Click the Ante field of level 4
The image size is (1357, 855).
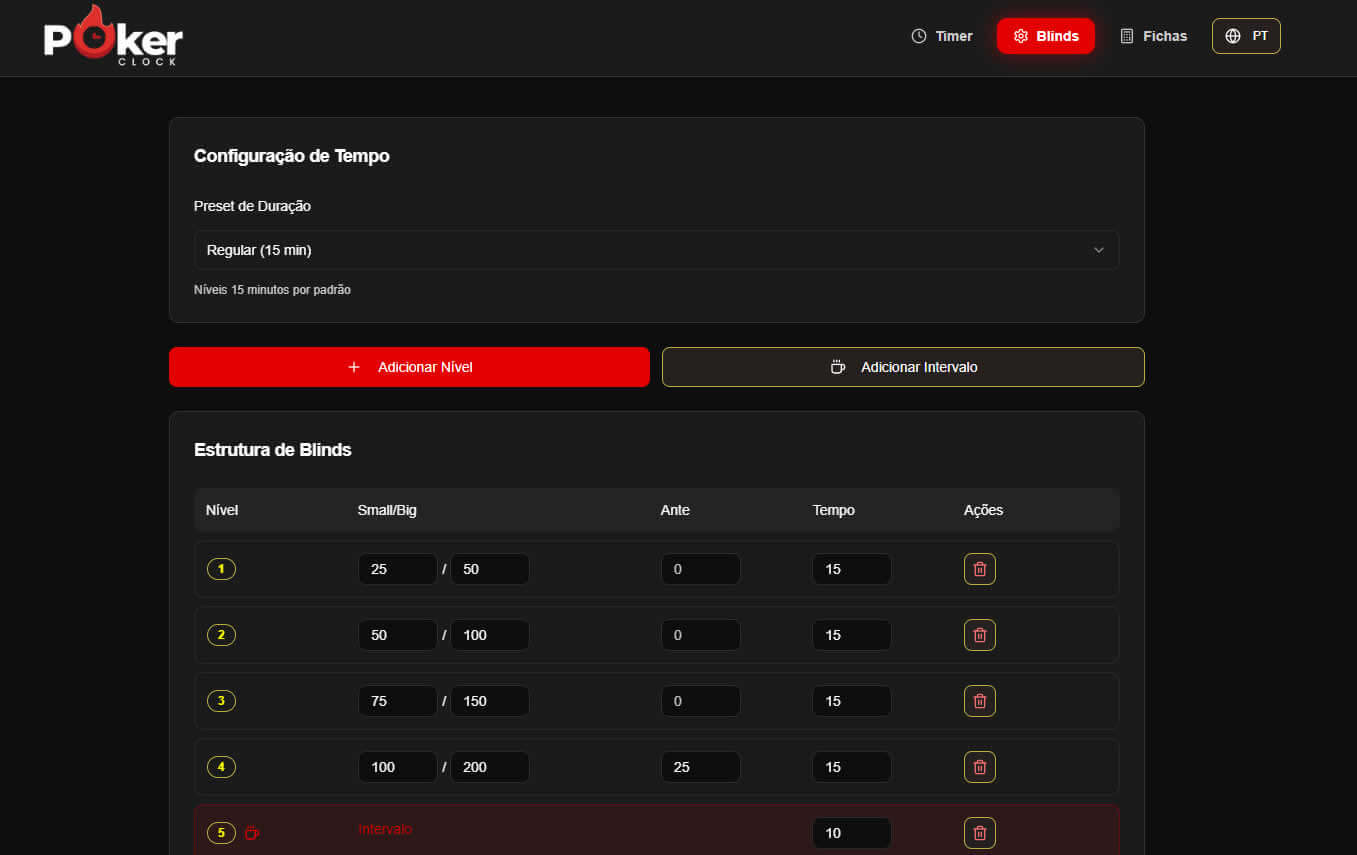tap(700, 767)
